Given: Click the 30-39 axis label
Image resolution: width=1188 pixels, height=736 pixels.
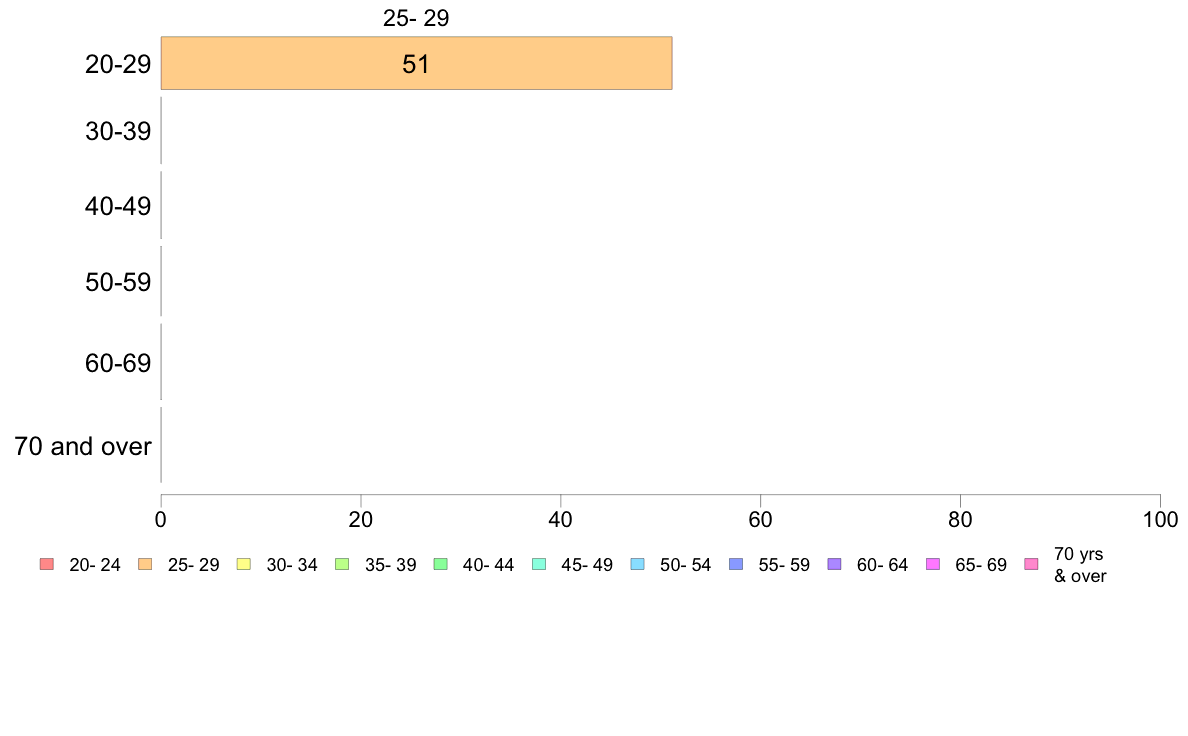Looking at the screenshot, I should 118,131.
